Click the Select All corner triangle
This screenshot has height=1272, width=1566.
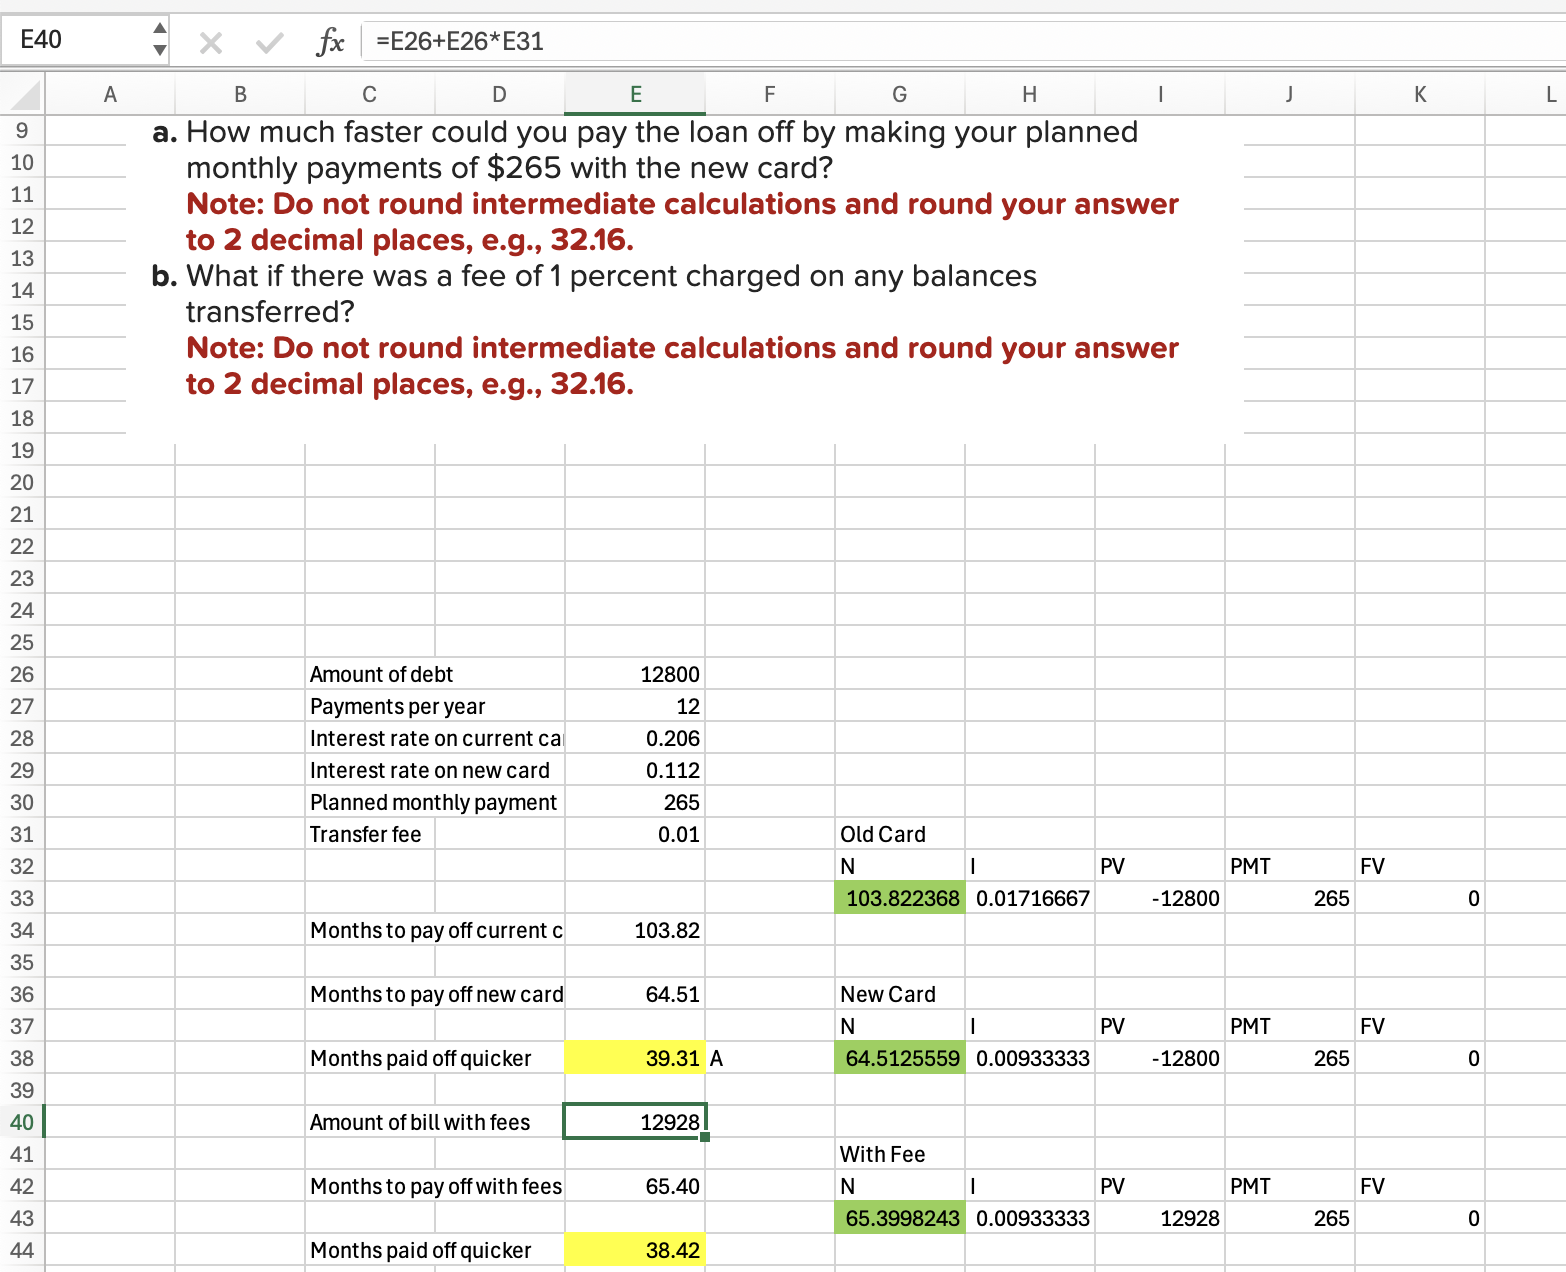24,95
